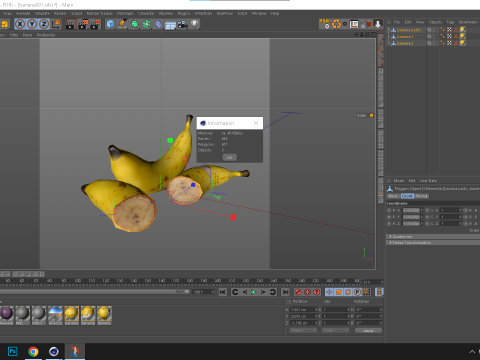Switch to Basic tab in Attributes
The width and height of the screenshot is (480, 360).
click(394, 196)
